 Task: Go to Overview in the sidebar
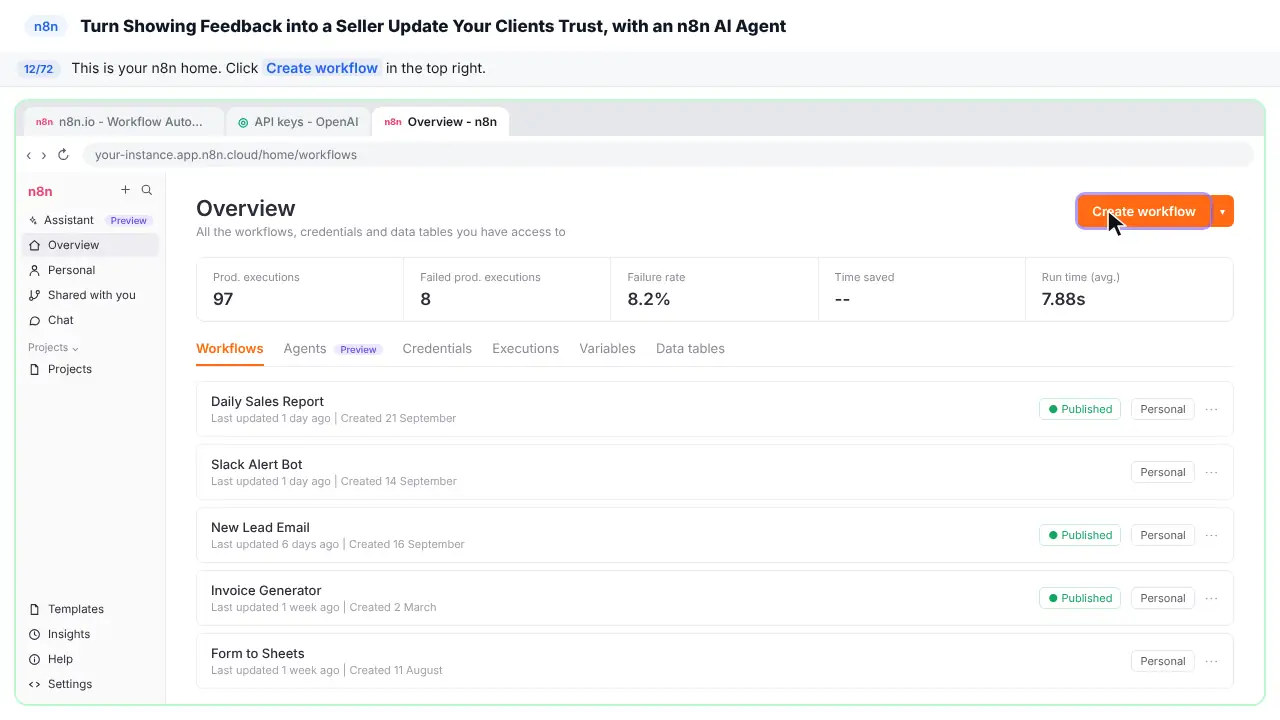91,245
